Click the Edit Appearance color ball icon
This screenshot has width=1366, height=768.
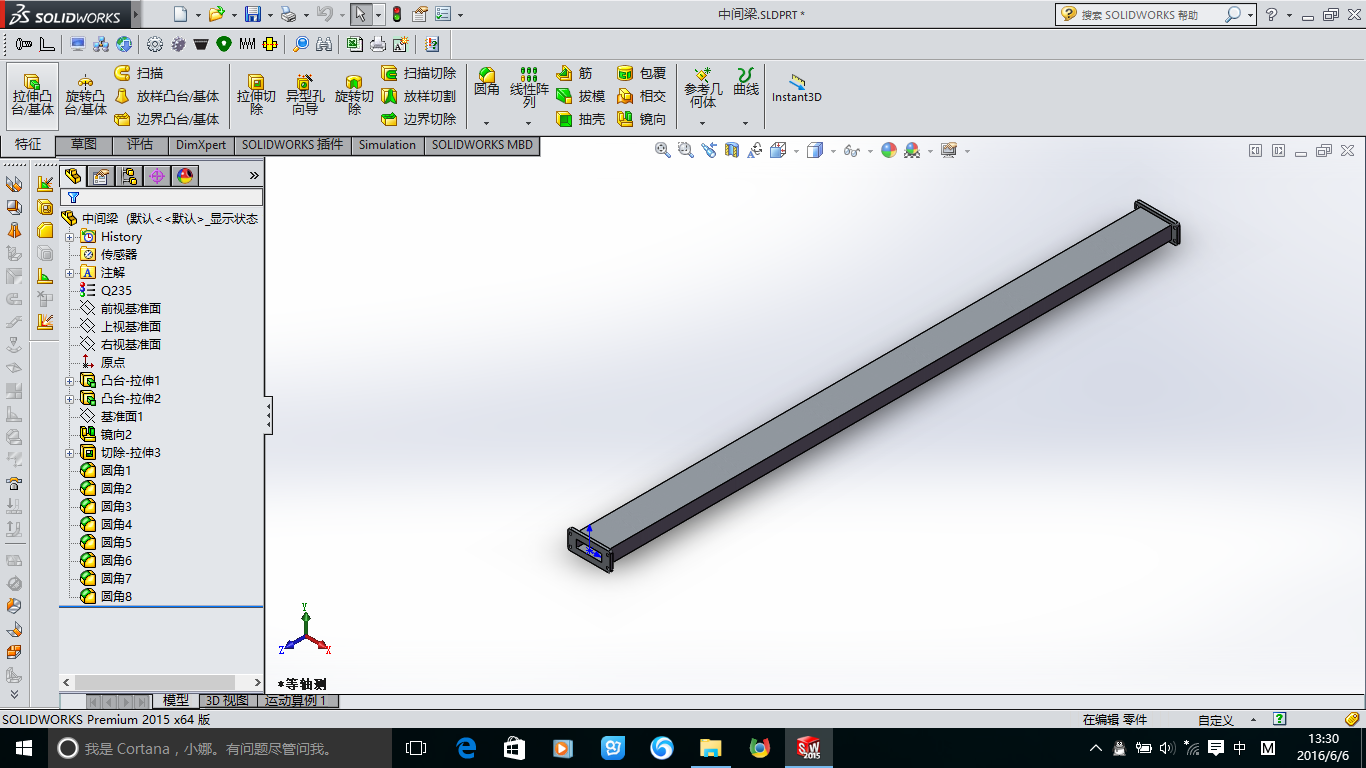(x=888, y=150)
